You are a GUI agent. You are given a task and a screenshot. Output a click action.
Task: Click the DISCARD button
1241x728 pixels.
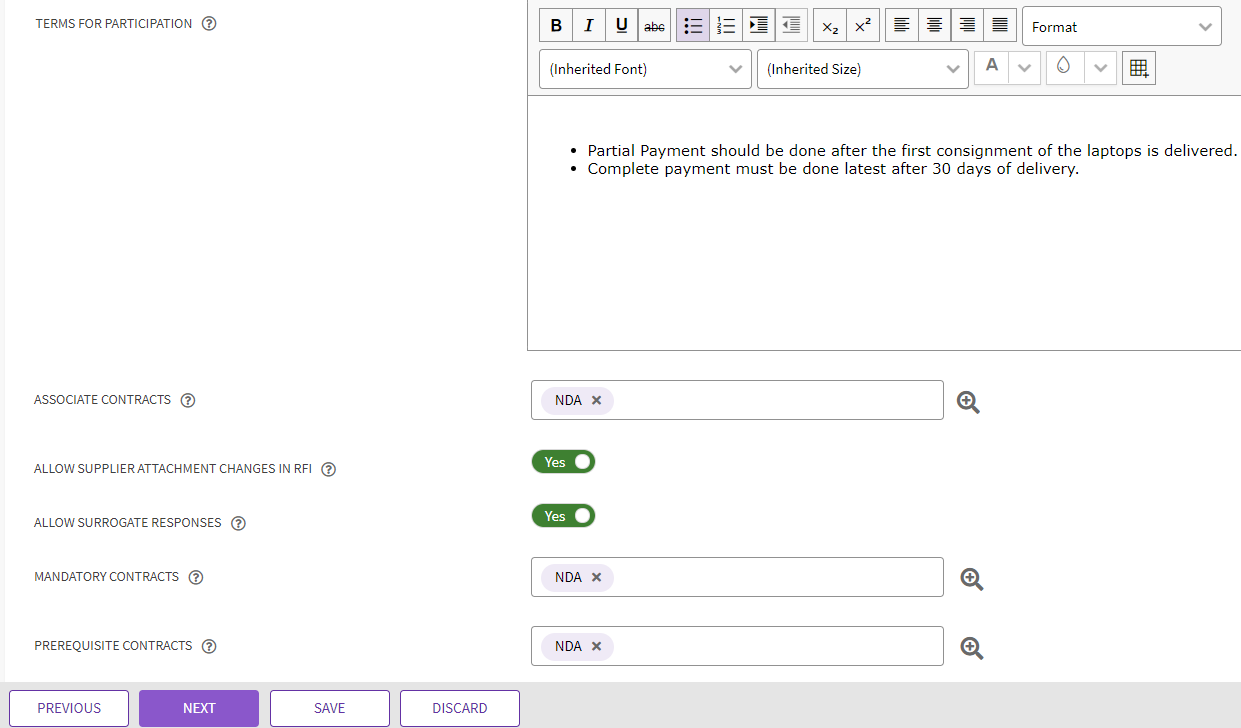[460, 708]
